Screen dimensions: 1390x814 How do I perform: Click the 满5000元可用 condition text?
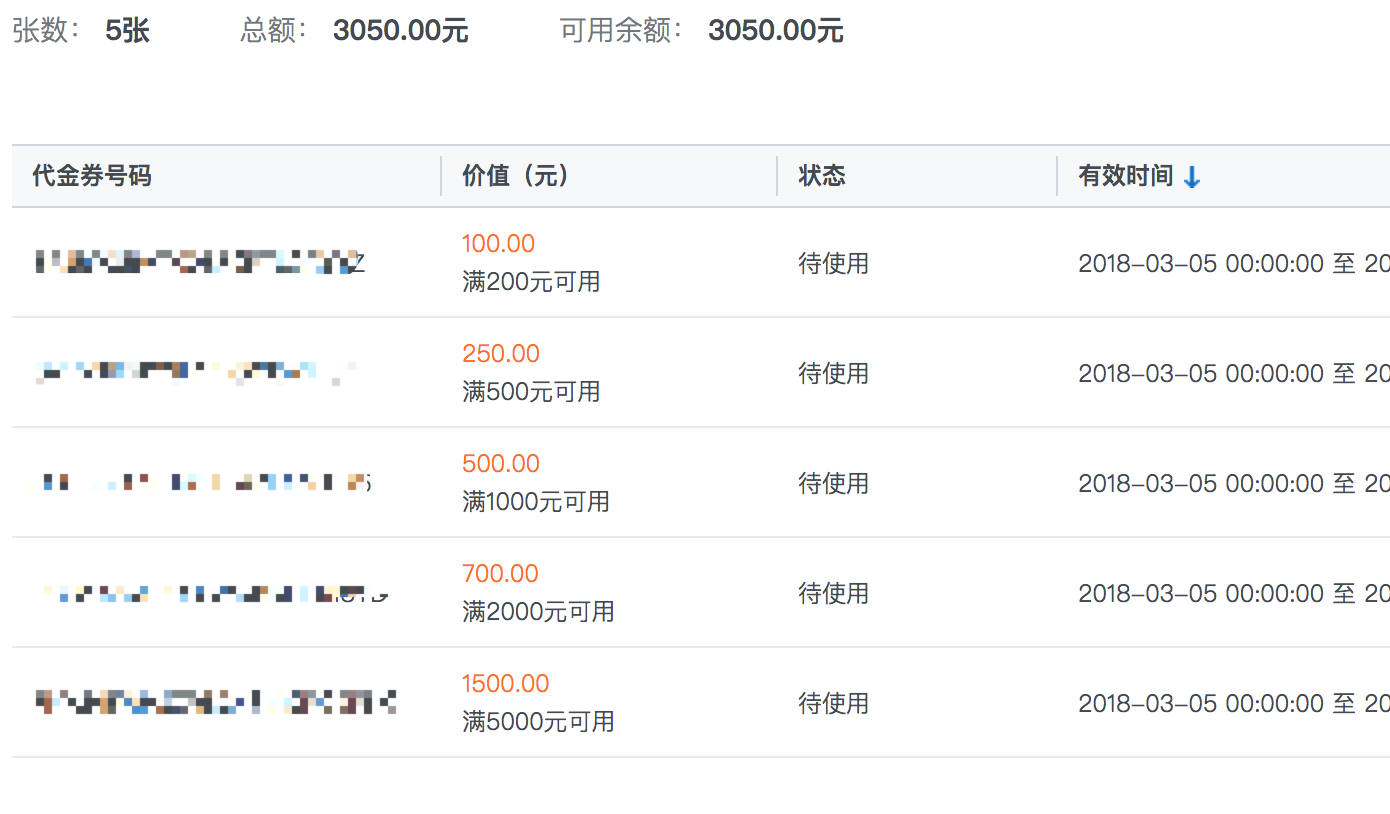(x=538, y=722)
